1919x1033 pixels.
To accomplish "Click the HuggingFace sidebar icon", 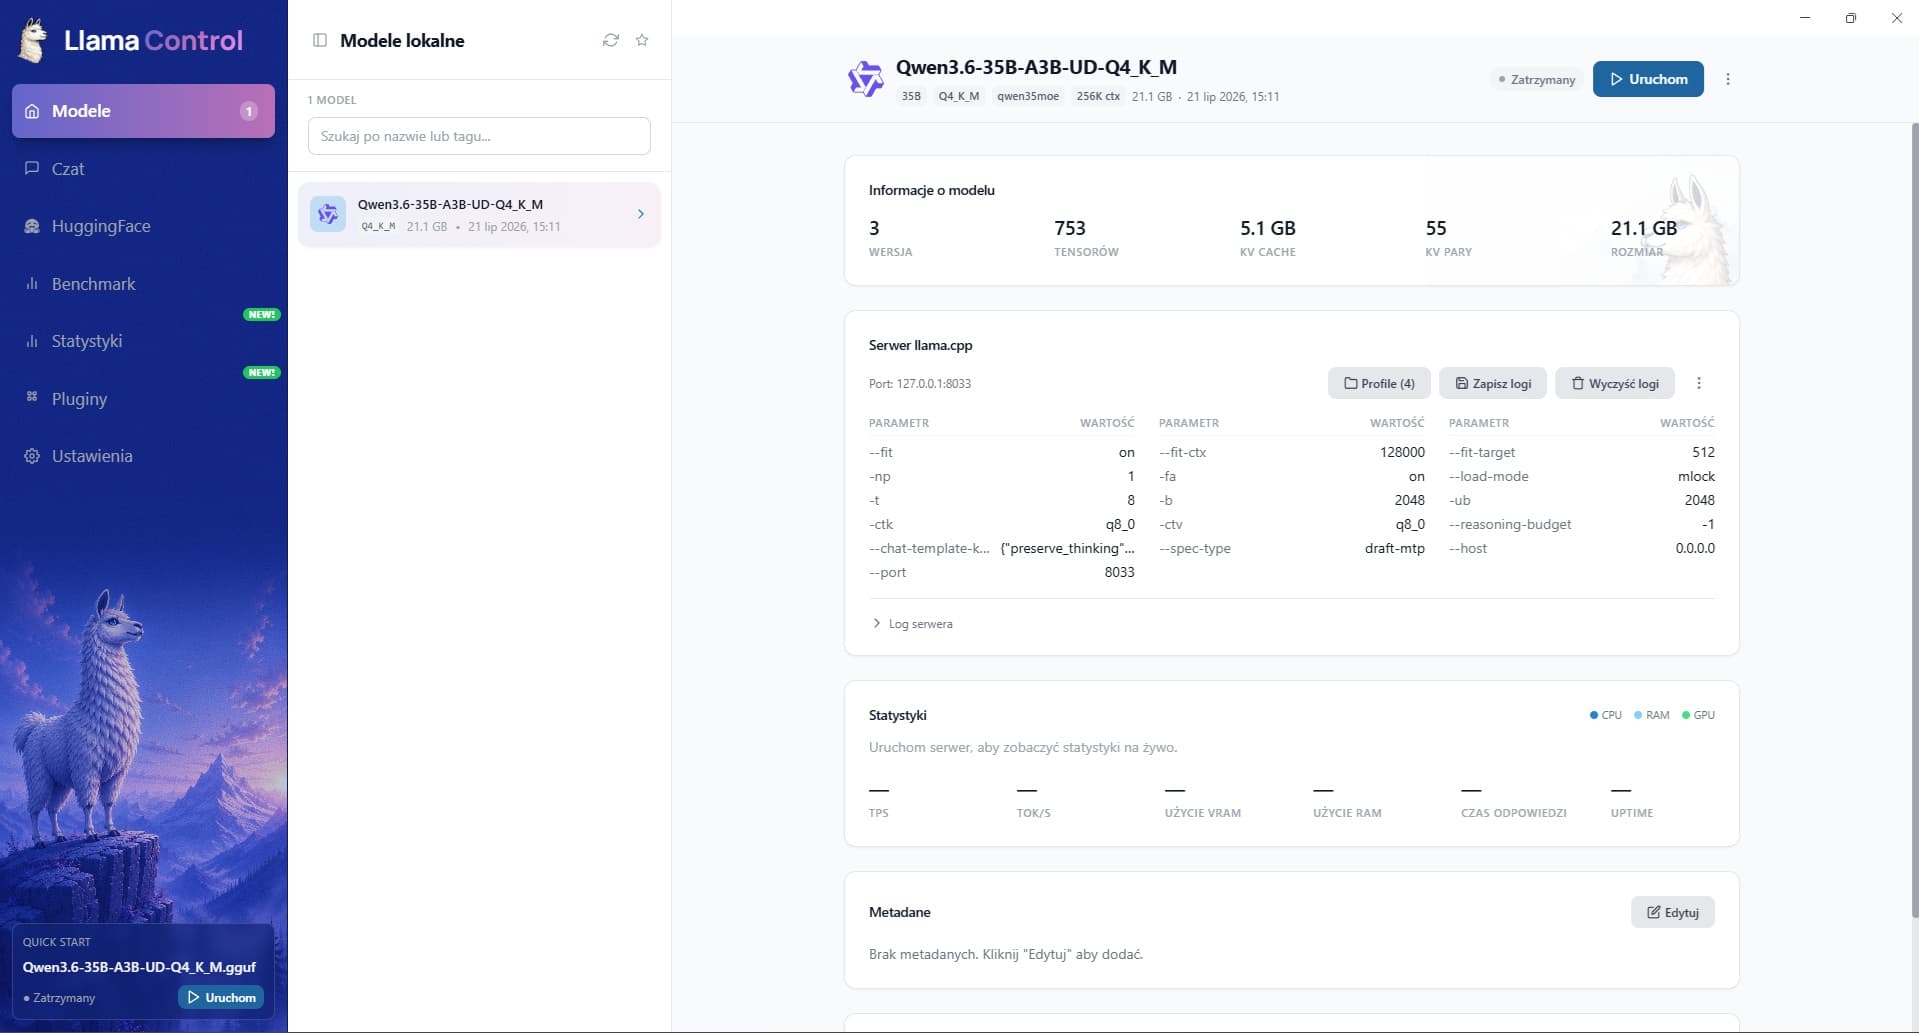I will pos(32,226).
